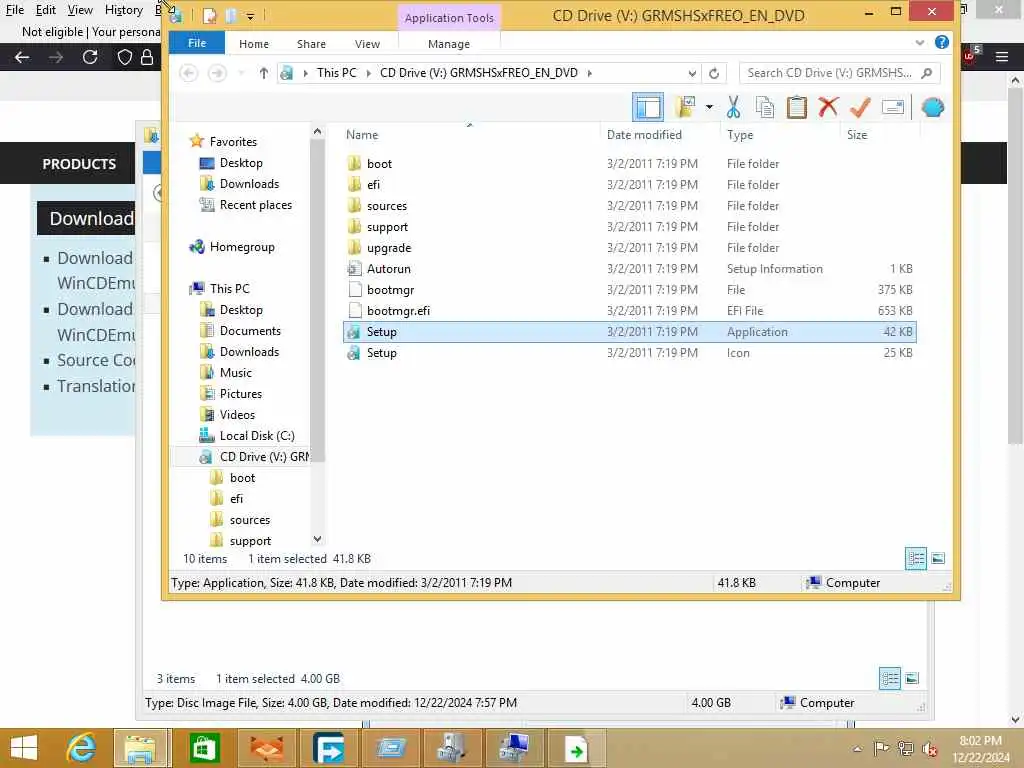This screenshot has height=768, width=1024.
Task: Select the bootmgr.efi file
Action: pyautogui.click(x=398, y=311)
